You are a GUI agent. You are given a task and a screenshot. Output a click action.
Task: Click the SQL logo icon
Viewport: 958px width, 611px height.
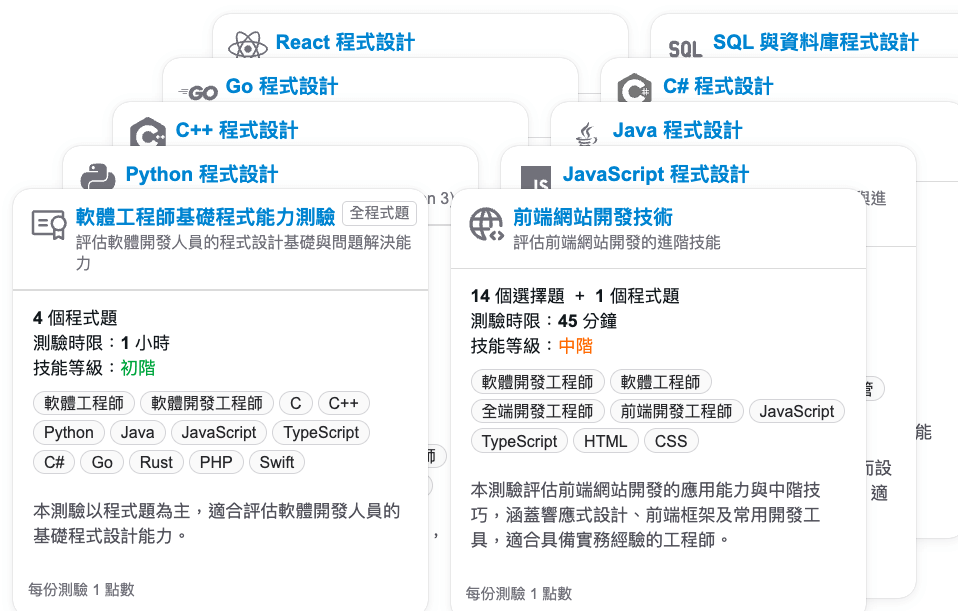pyautogui.click(x=685, y=49)
